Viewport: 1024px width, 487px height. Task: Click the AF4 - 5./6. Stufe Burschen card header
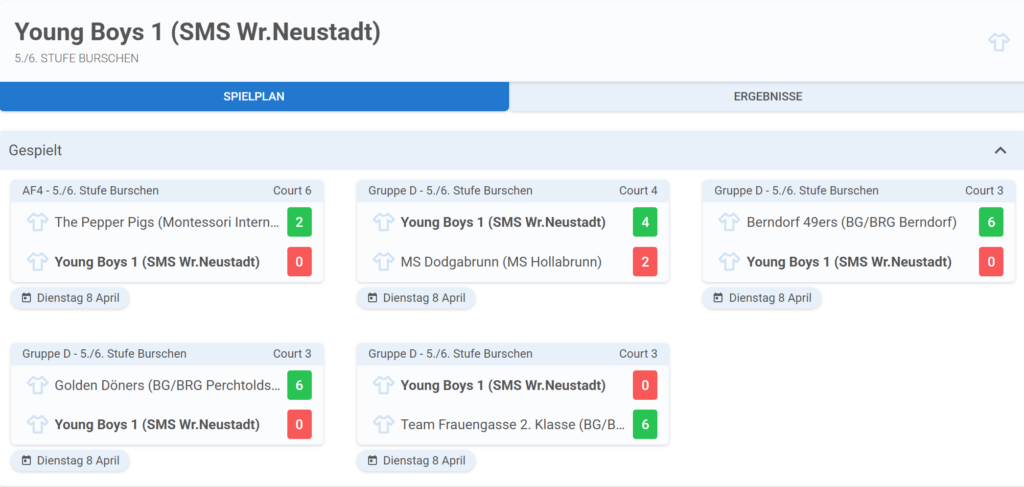(x=167, y=191)
